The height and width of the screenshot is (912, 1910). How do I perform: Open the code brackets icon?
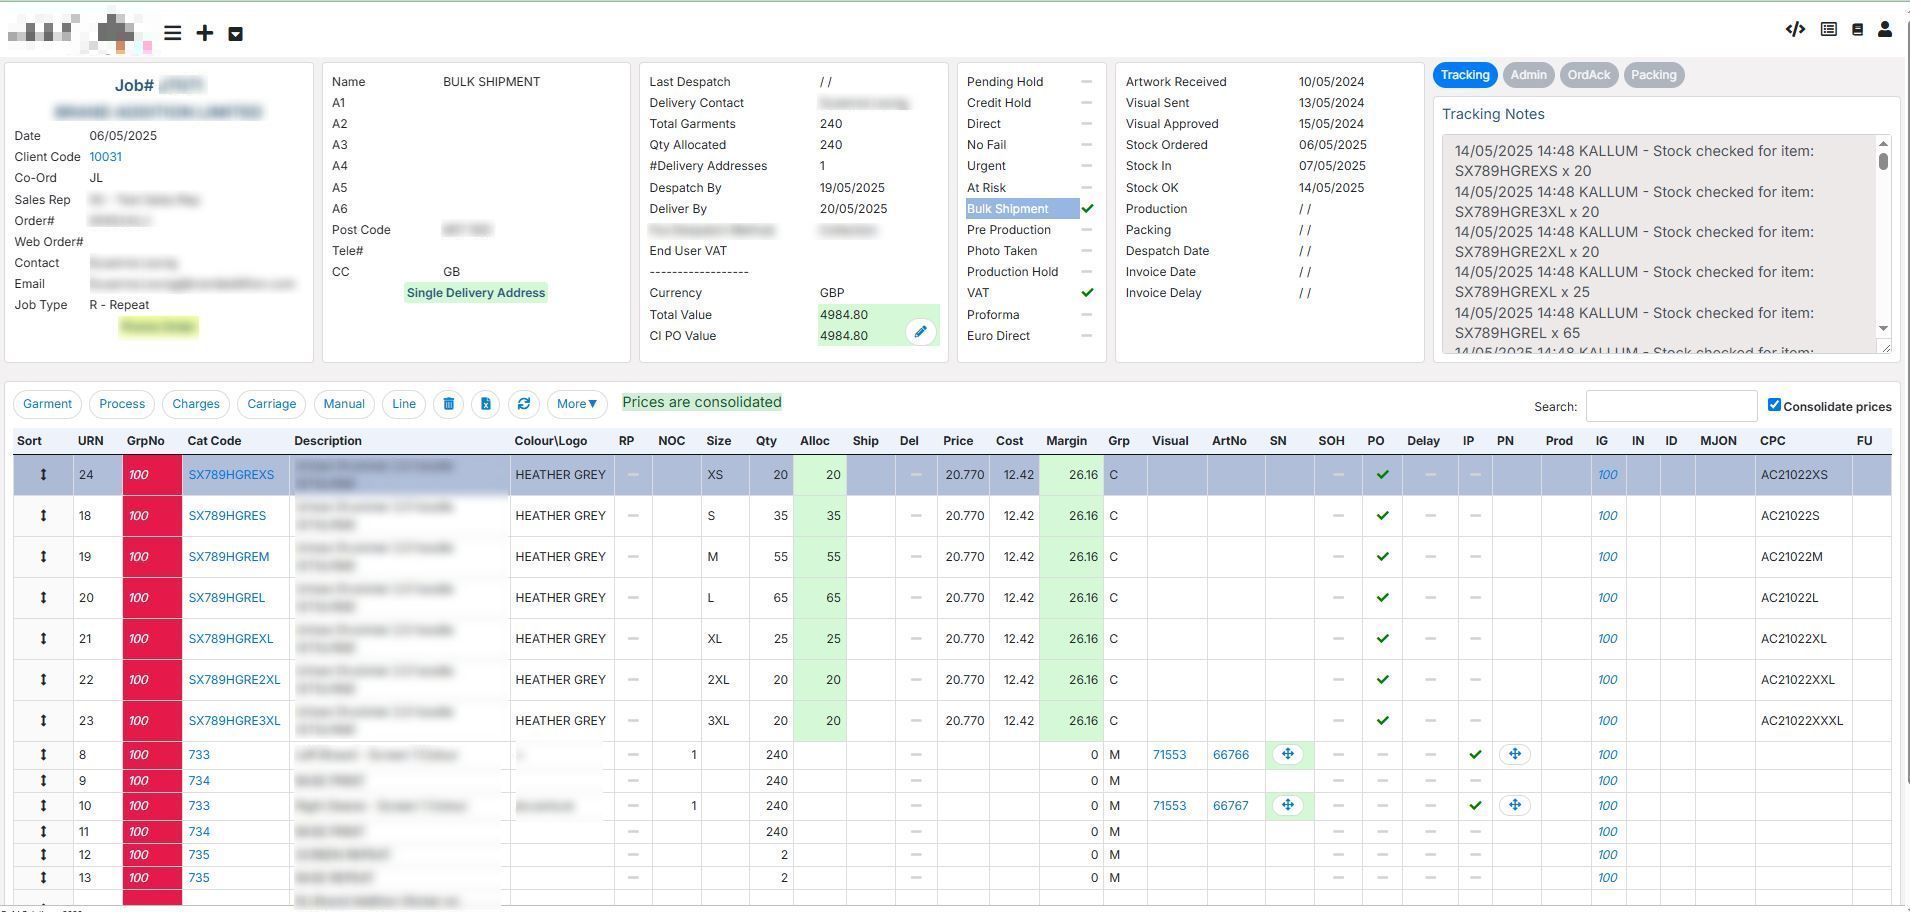pos(1795,30)
